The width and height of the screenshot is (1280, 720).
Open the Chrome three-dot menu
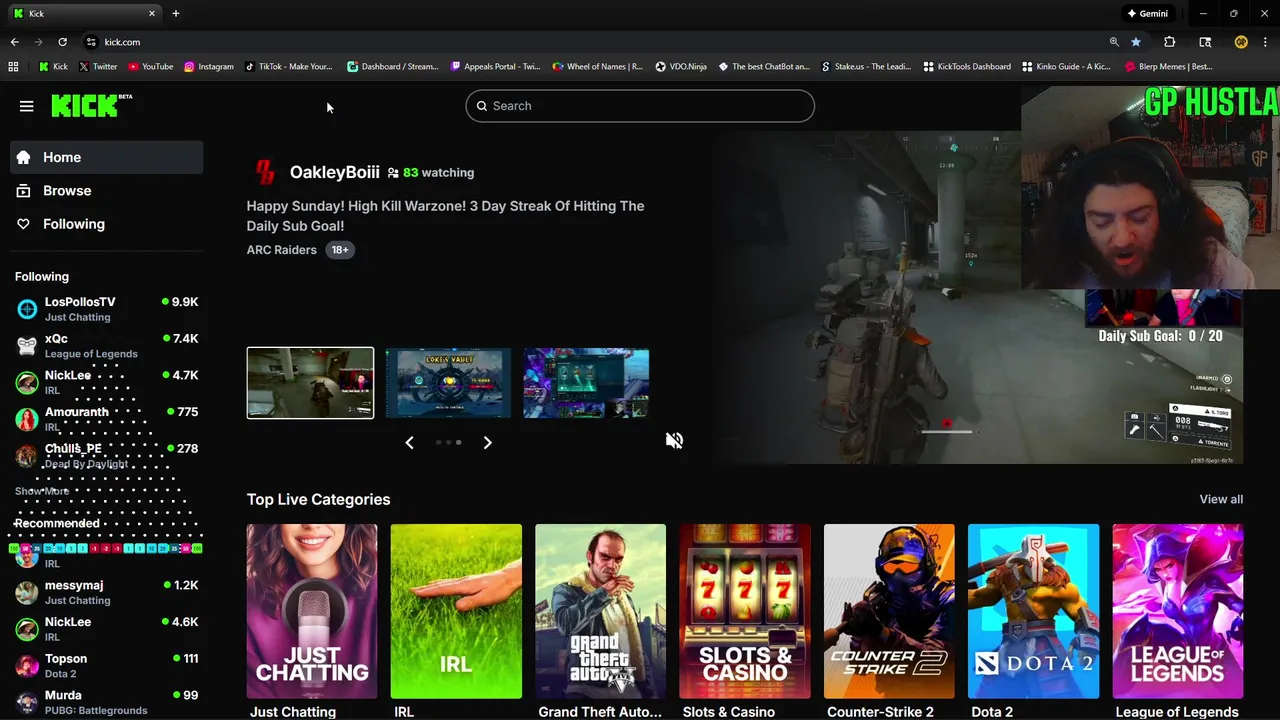(1266, 42)
